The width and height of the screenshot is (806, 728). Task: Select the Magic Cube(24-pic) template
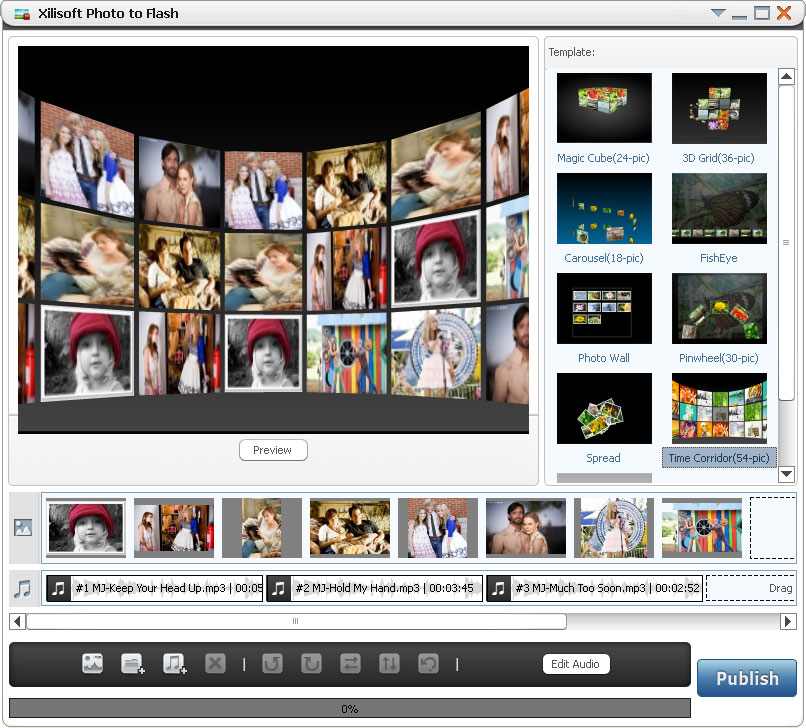tap(604, 108)
